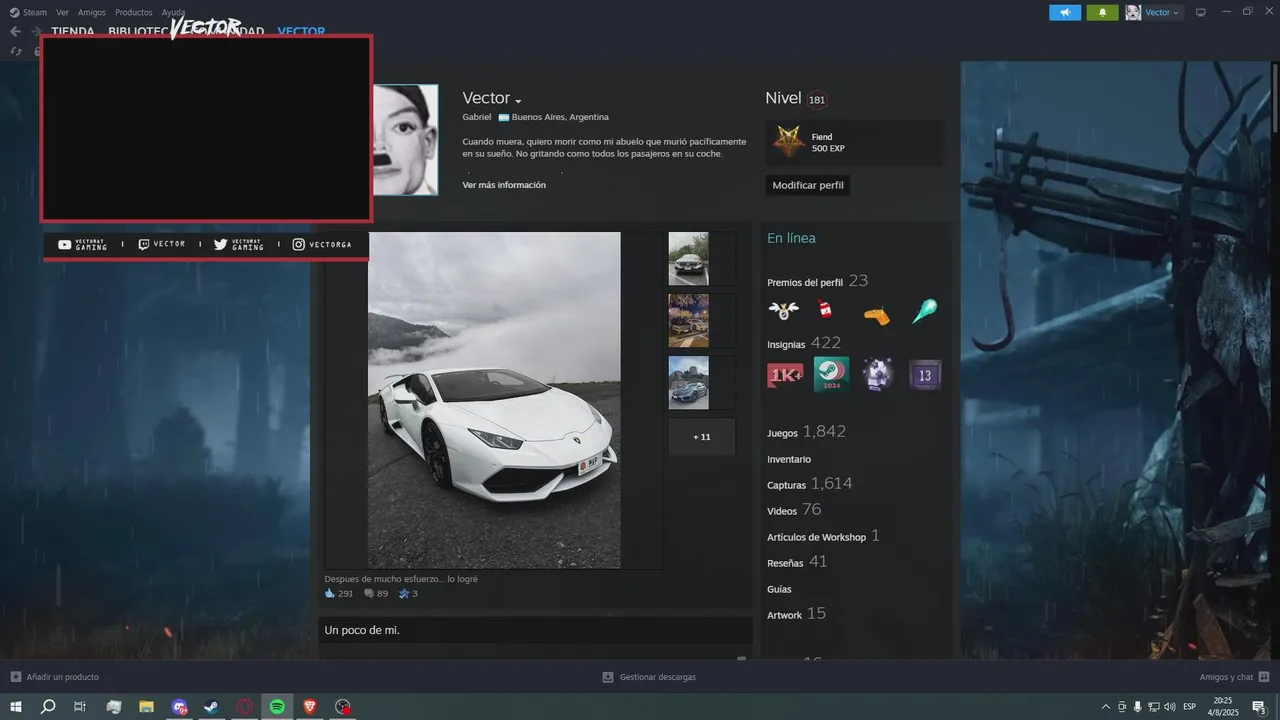Open Amigos y chat
The image size is (1280, 720).
pos(1234,677)
